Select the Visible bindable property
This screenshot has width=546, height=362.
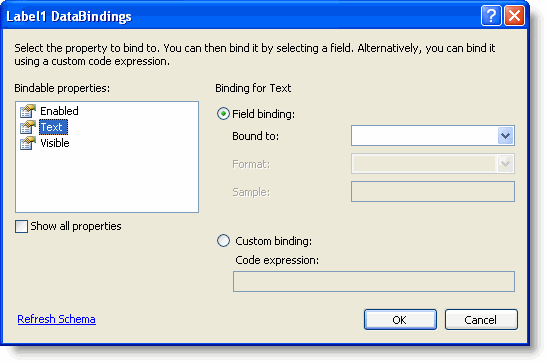55,143
